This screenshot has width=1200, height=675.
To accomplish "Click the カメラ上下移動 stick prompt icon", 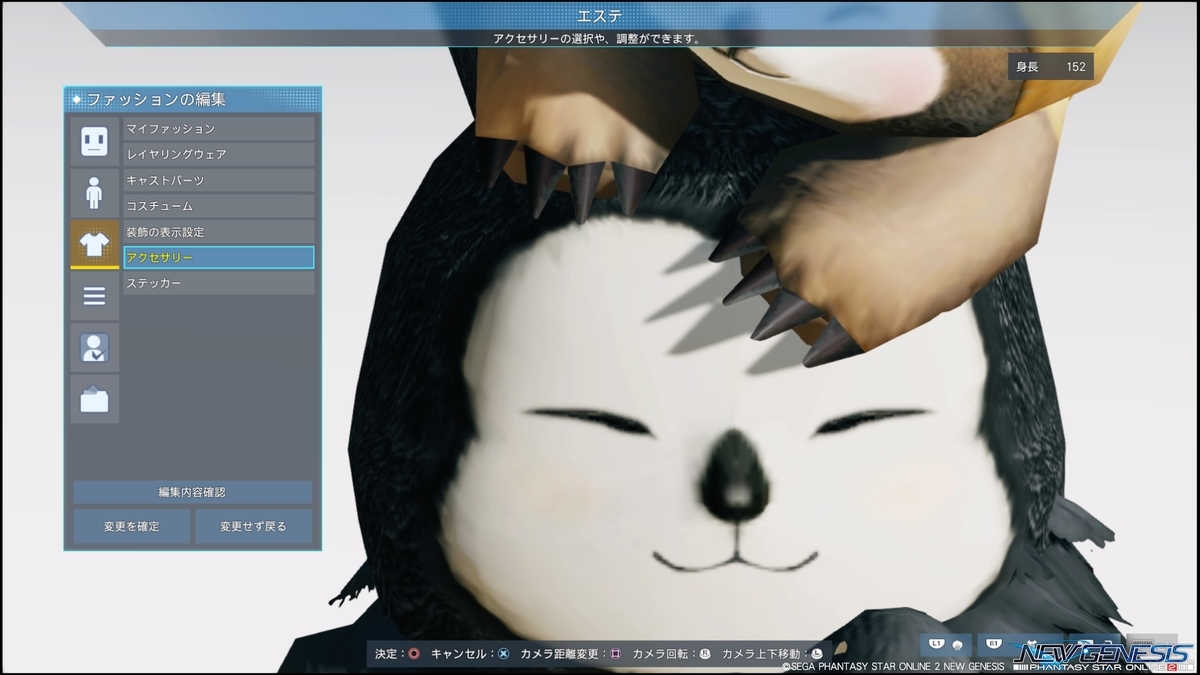I will click(816, 654).
